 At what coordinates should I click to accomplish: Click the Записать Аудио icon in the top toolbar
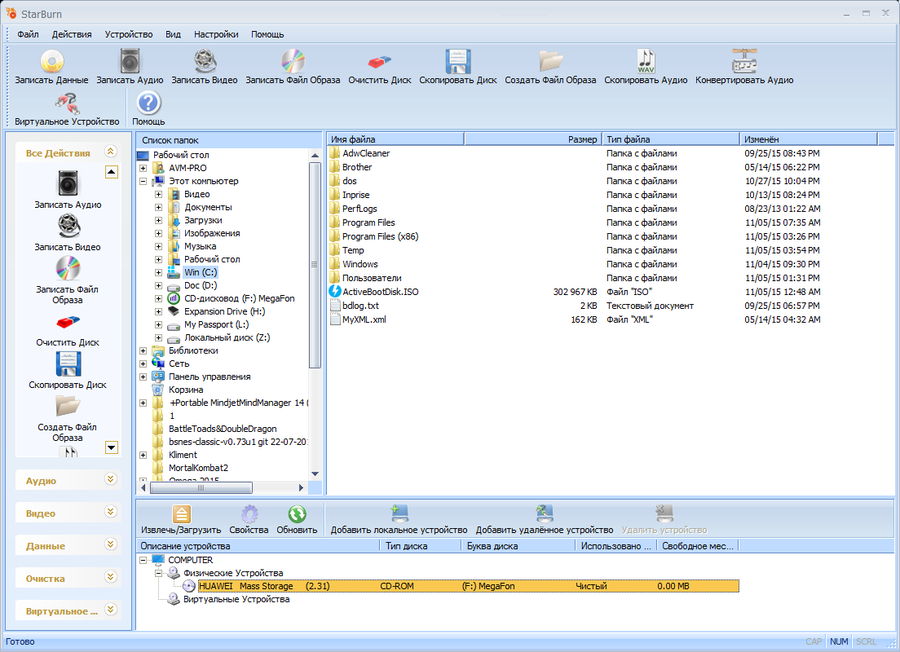(129, 62)
